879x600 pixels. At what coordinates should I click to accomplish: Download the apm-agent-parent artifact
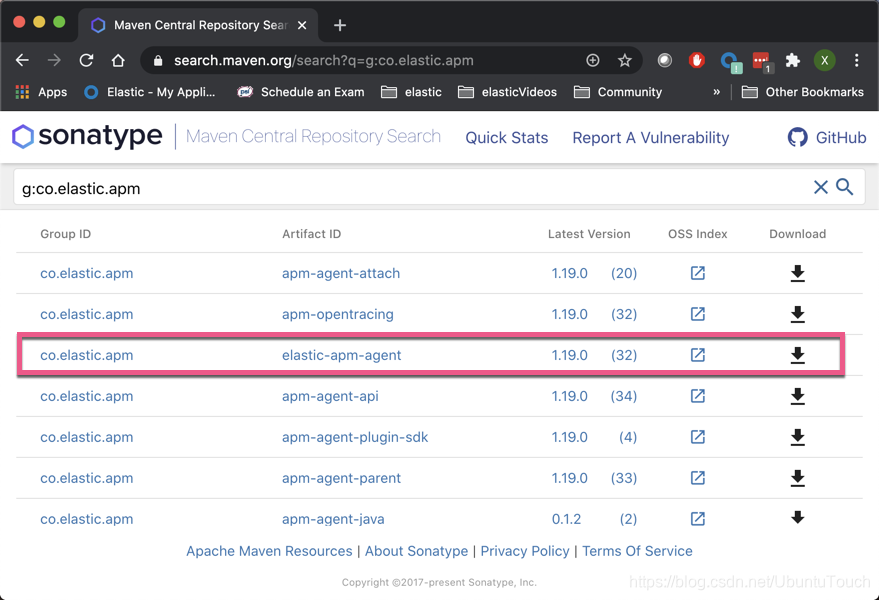click(797, 478)
